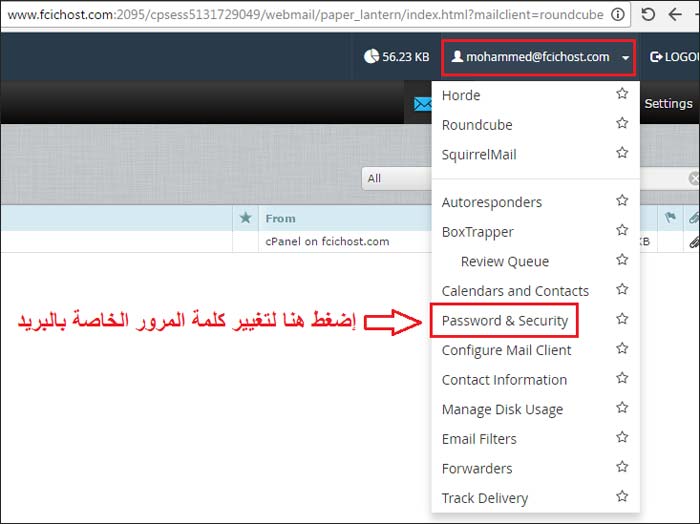Click the Logout button

pyautogui.click(x=674, y=57)
